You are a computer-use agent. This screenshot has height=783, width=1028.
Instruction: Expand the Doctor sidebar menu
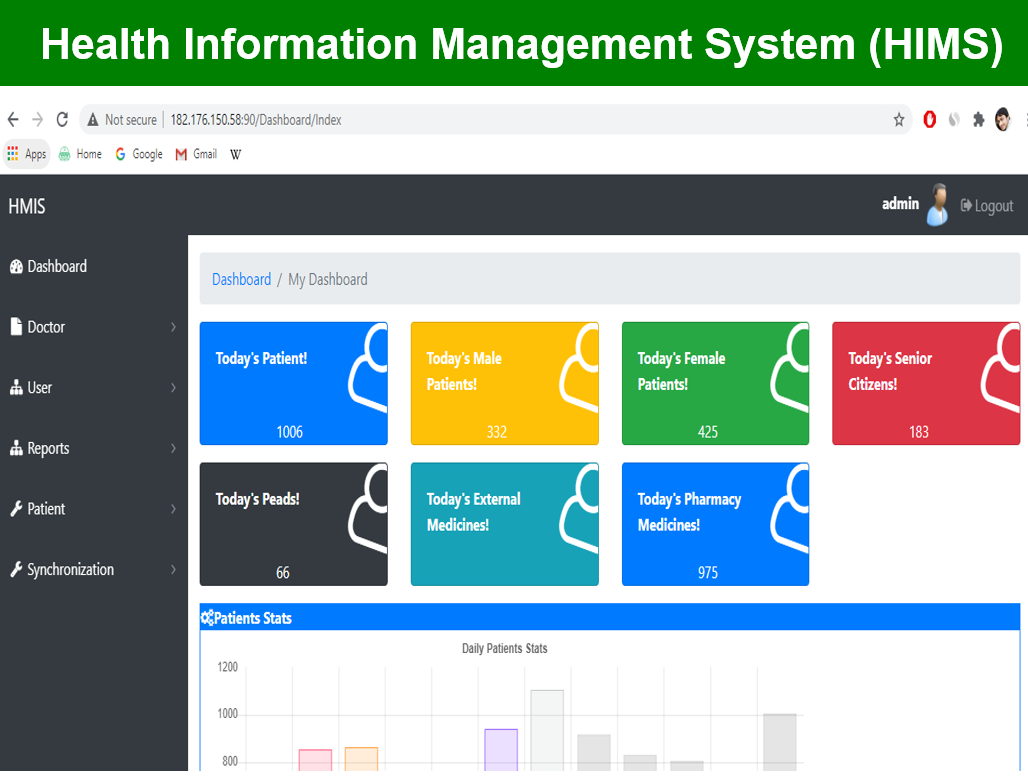46,327
